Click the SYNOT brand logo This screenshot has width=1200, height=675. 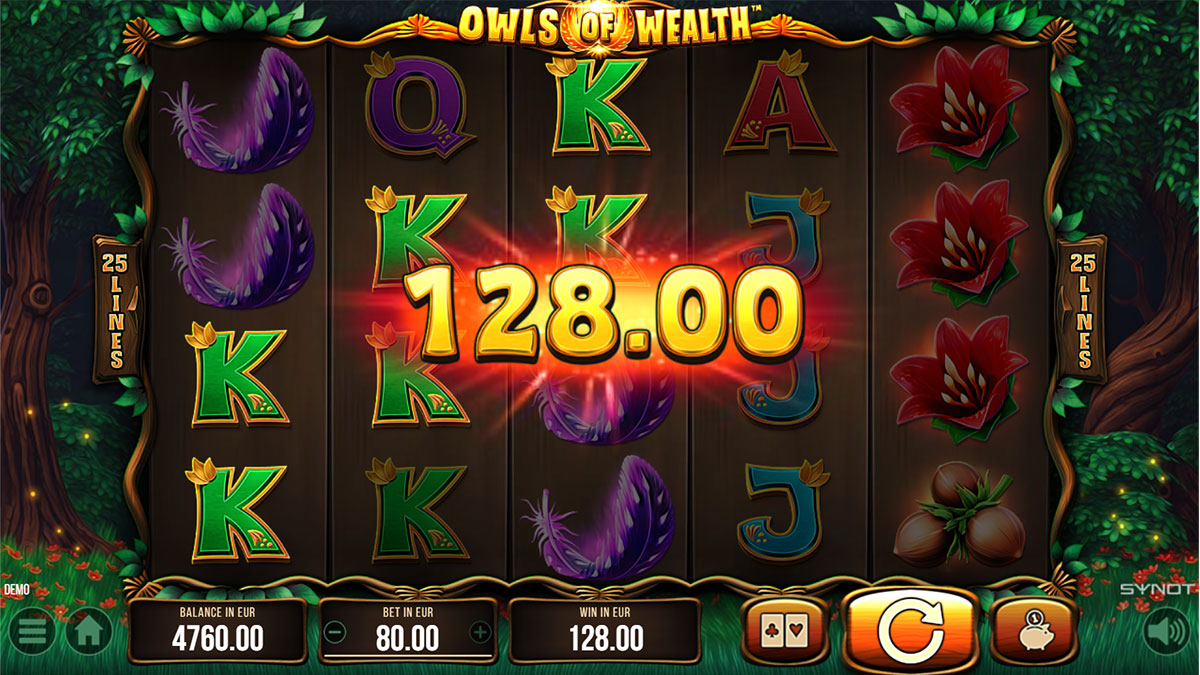tap(1158, 589)
